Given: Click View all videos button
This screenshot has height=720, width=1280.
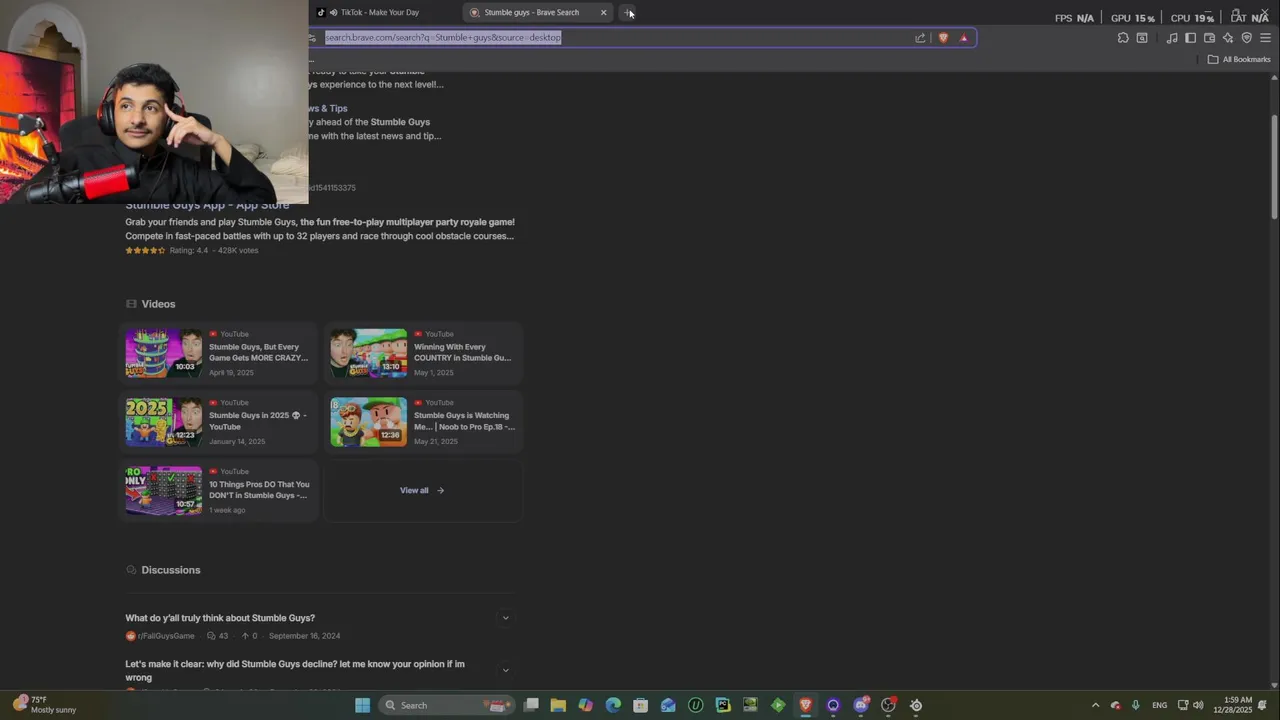Looking at the screenshot, I should pyautogui.click(x=422, y=490).
